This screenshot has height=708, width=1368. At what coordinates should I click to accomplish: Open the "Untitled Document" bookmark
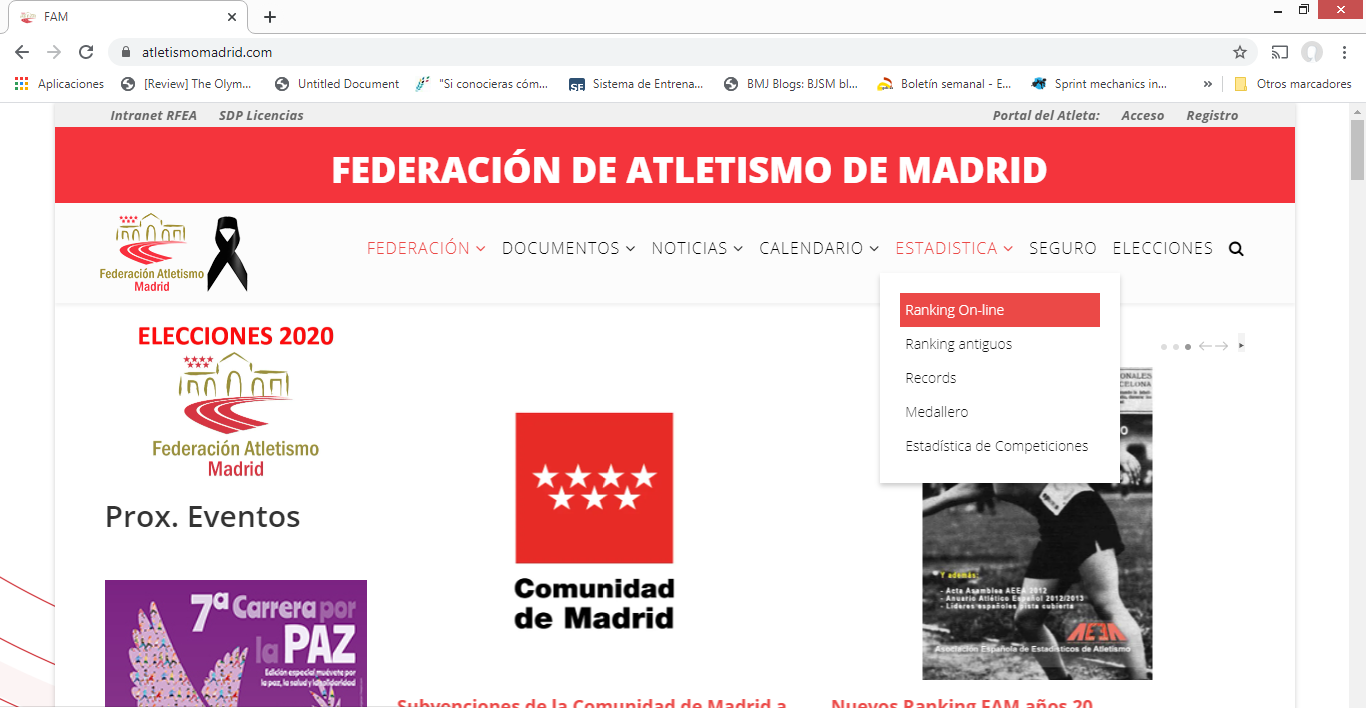[x=338, y=84]
